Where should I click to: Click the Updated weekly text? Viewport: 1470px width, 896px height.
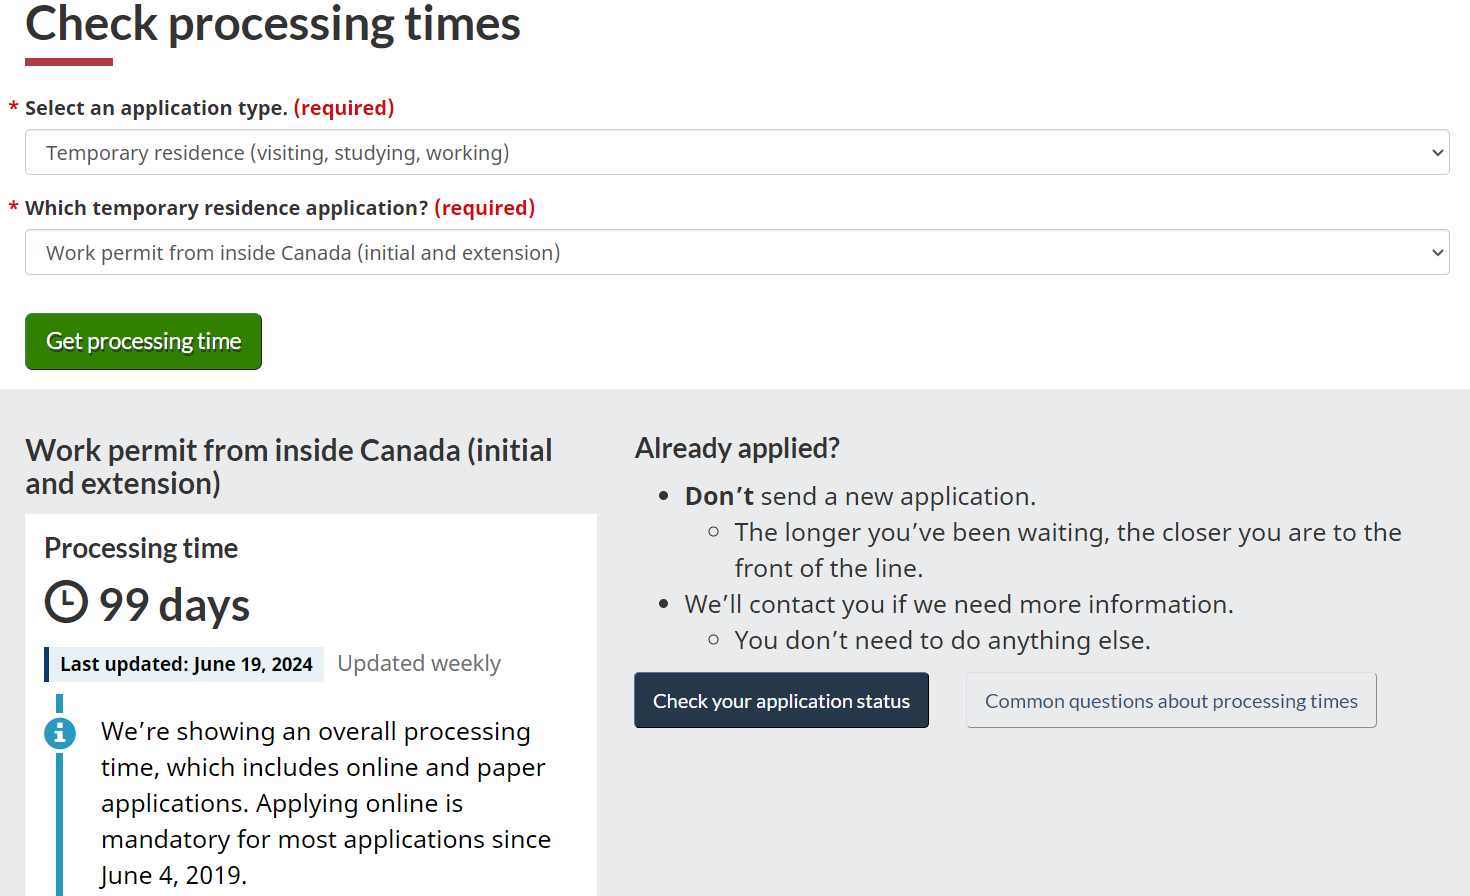pos(419,664)
